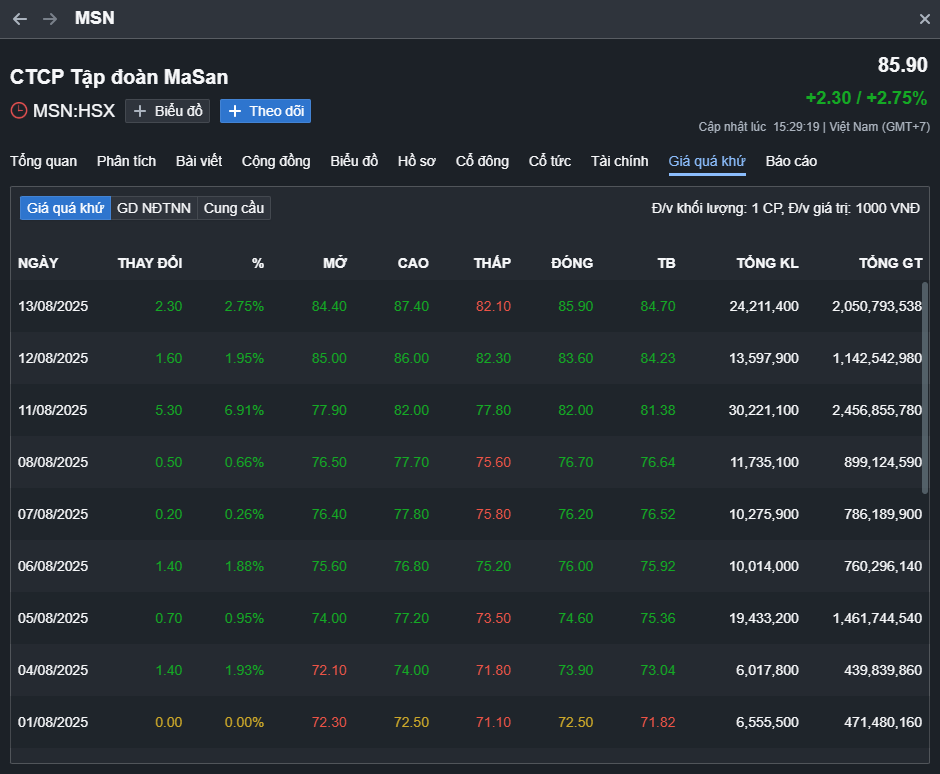Open the Cổ đông tab
This screenshot has height=774, width=940.
click(x=482, y=161)
